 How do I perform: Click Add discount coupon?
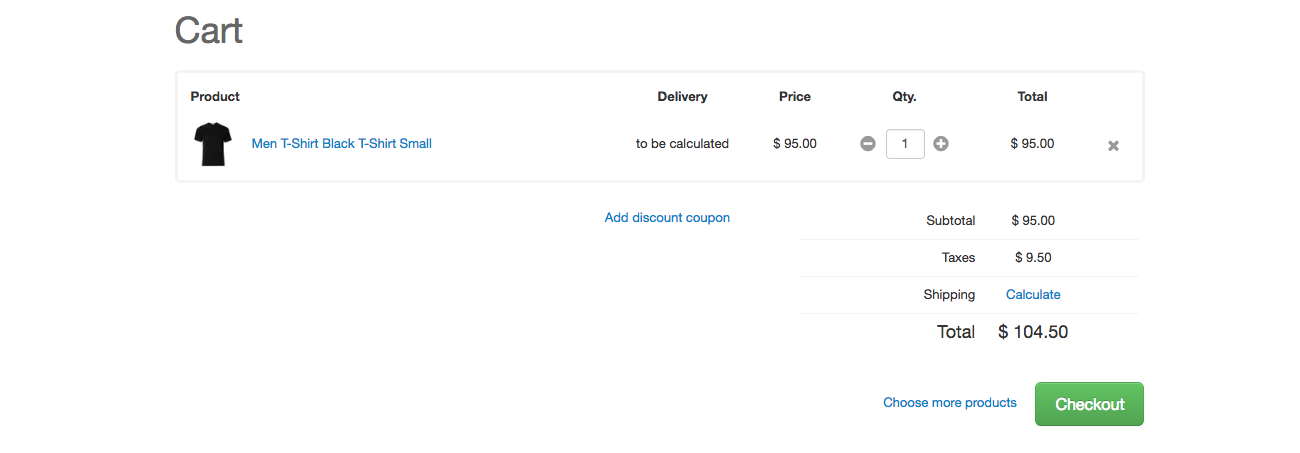(667, 218)
